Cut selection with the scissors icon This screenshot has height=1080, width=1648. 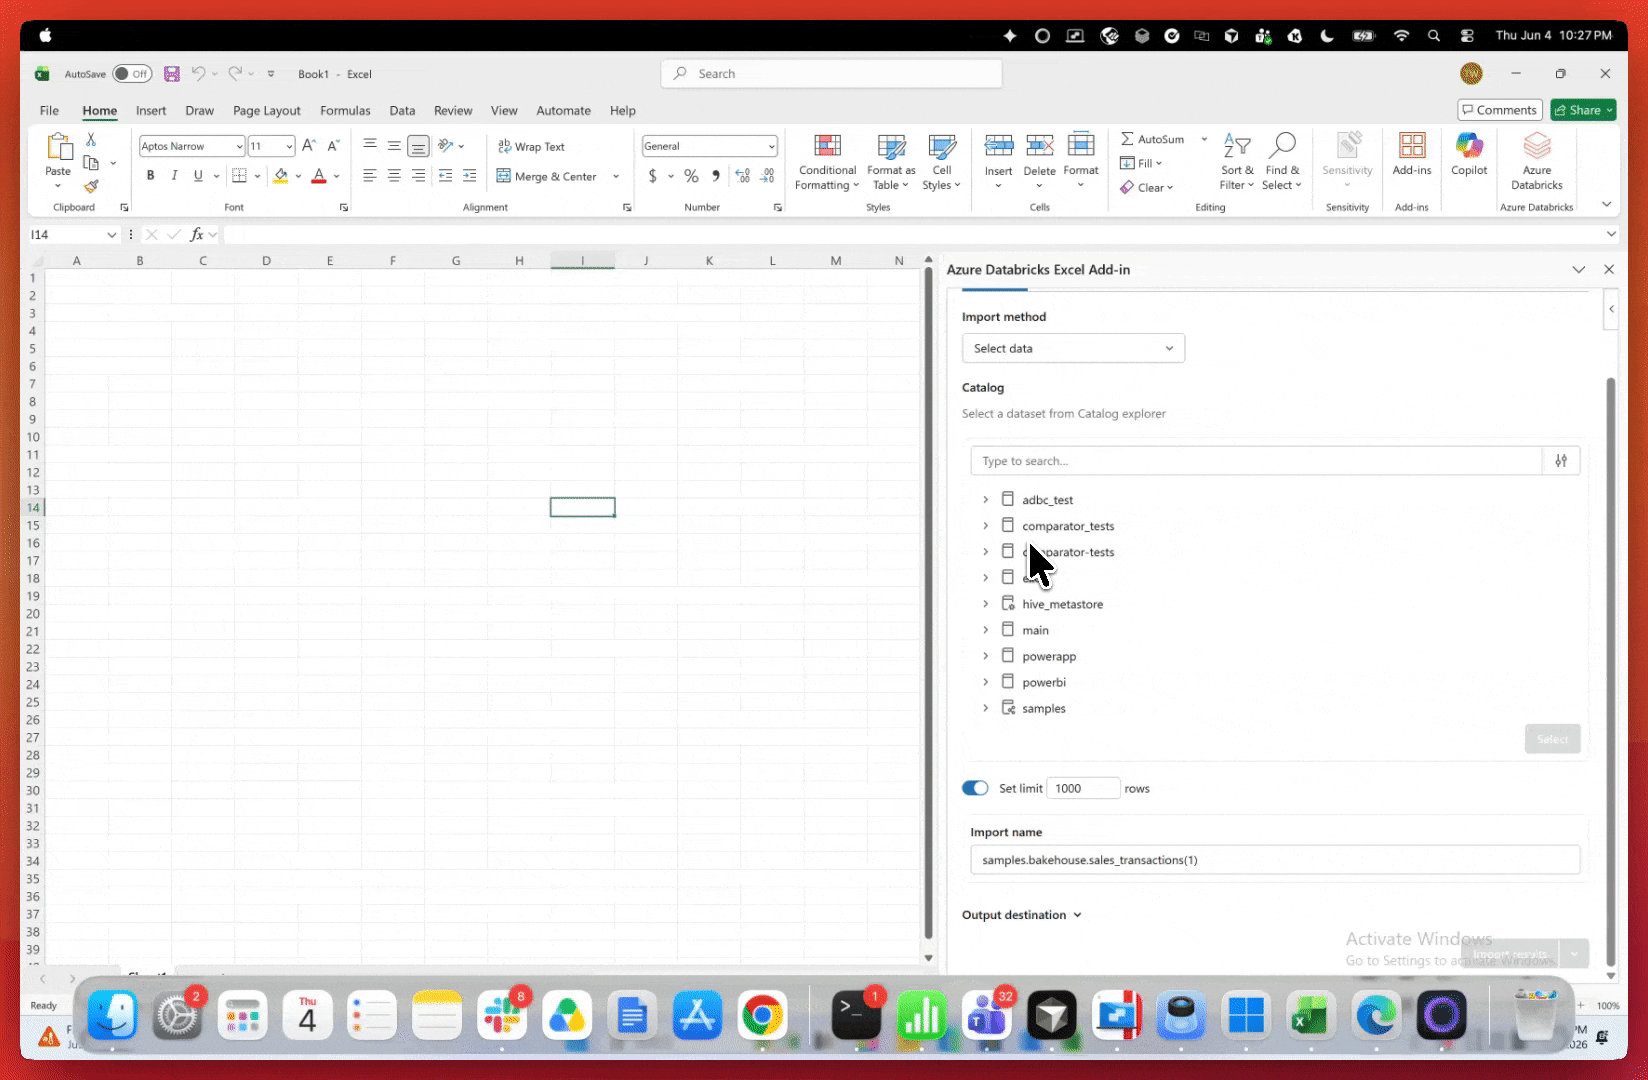tap(91, 140)
